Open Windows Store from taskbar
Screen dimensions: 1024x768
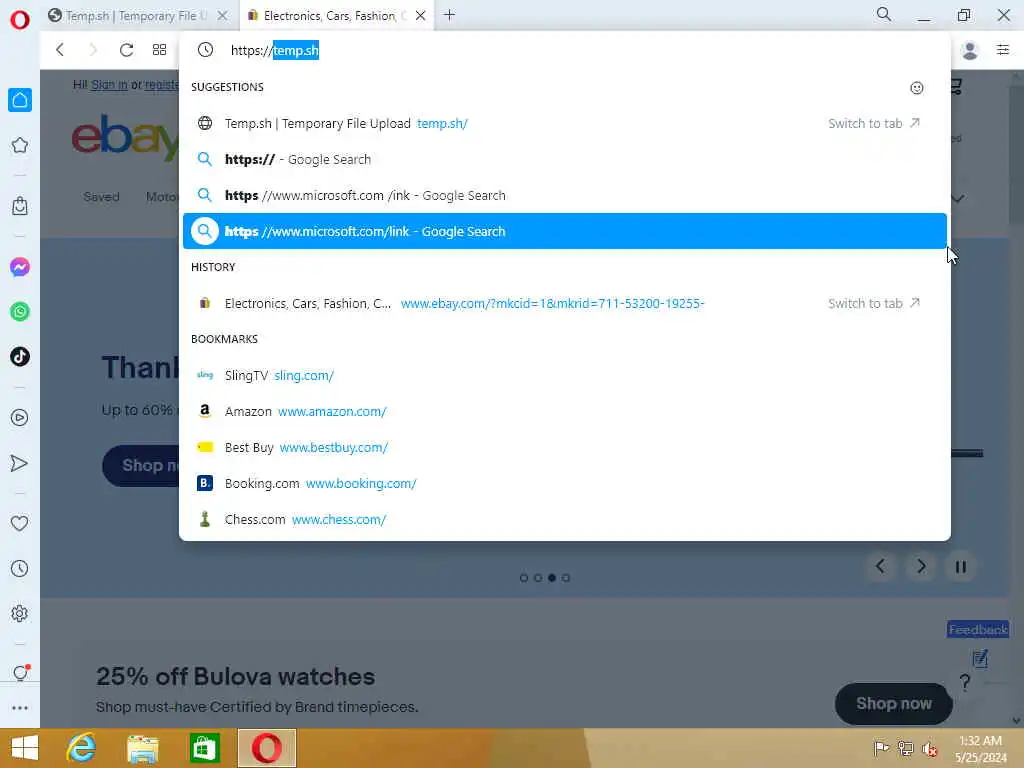[x=204, y=748]
